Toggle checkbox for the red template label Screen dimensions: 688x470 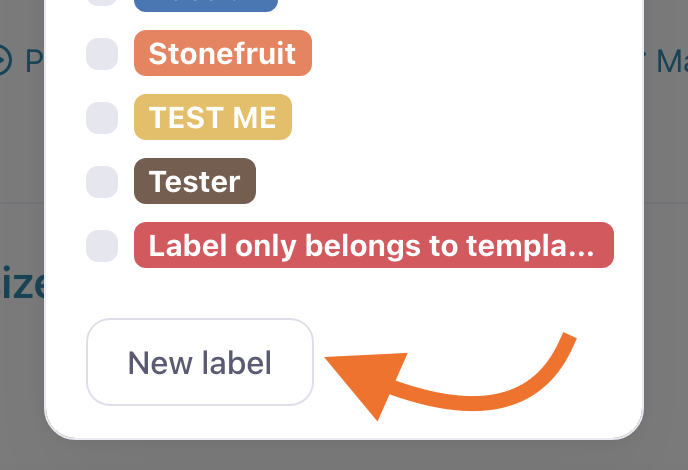[x=102, y=246]
